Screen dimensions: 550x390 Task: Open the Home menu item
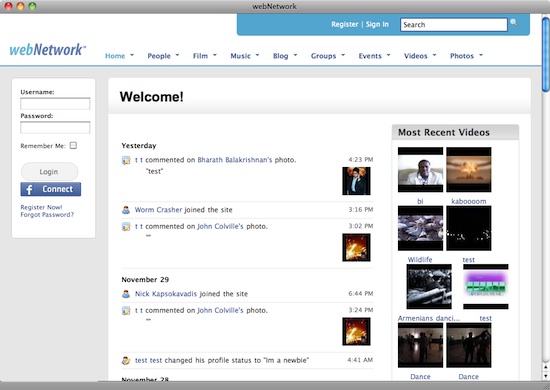point(115,56)
